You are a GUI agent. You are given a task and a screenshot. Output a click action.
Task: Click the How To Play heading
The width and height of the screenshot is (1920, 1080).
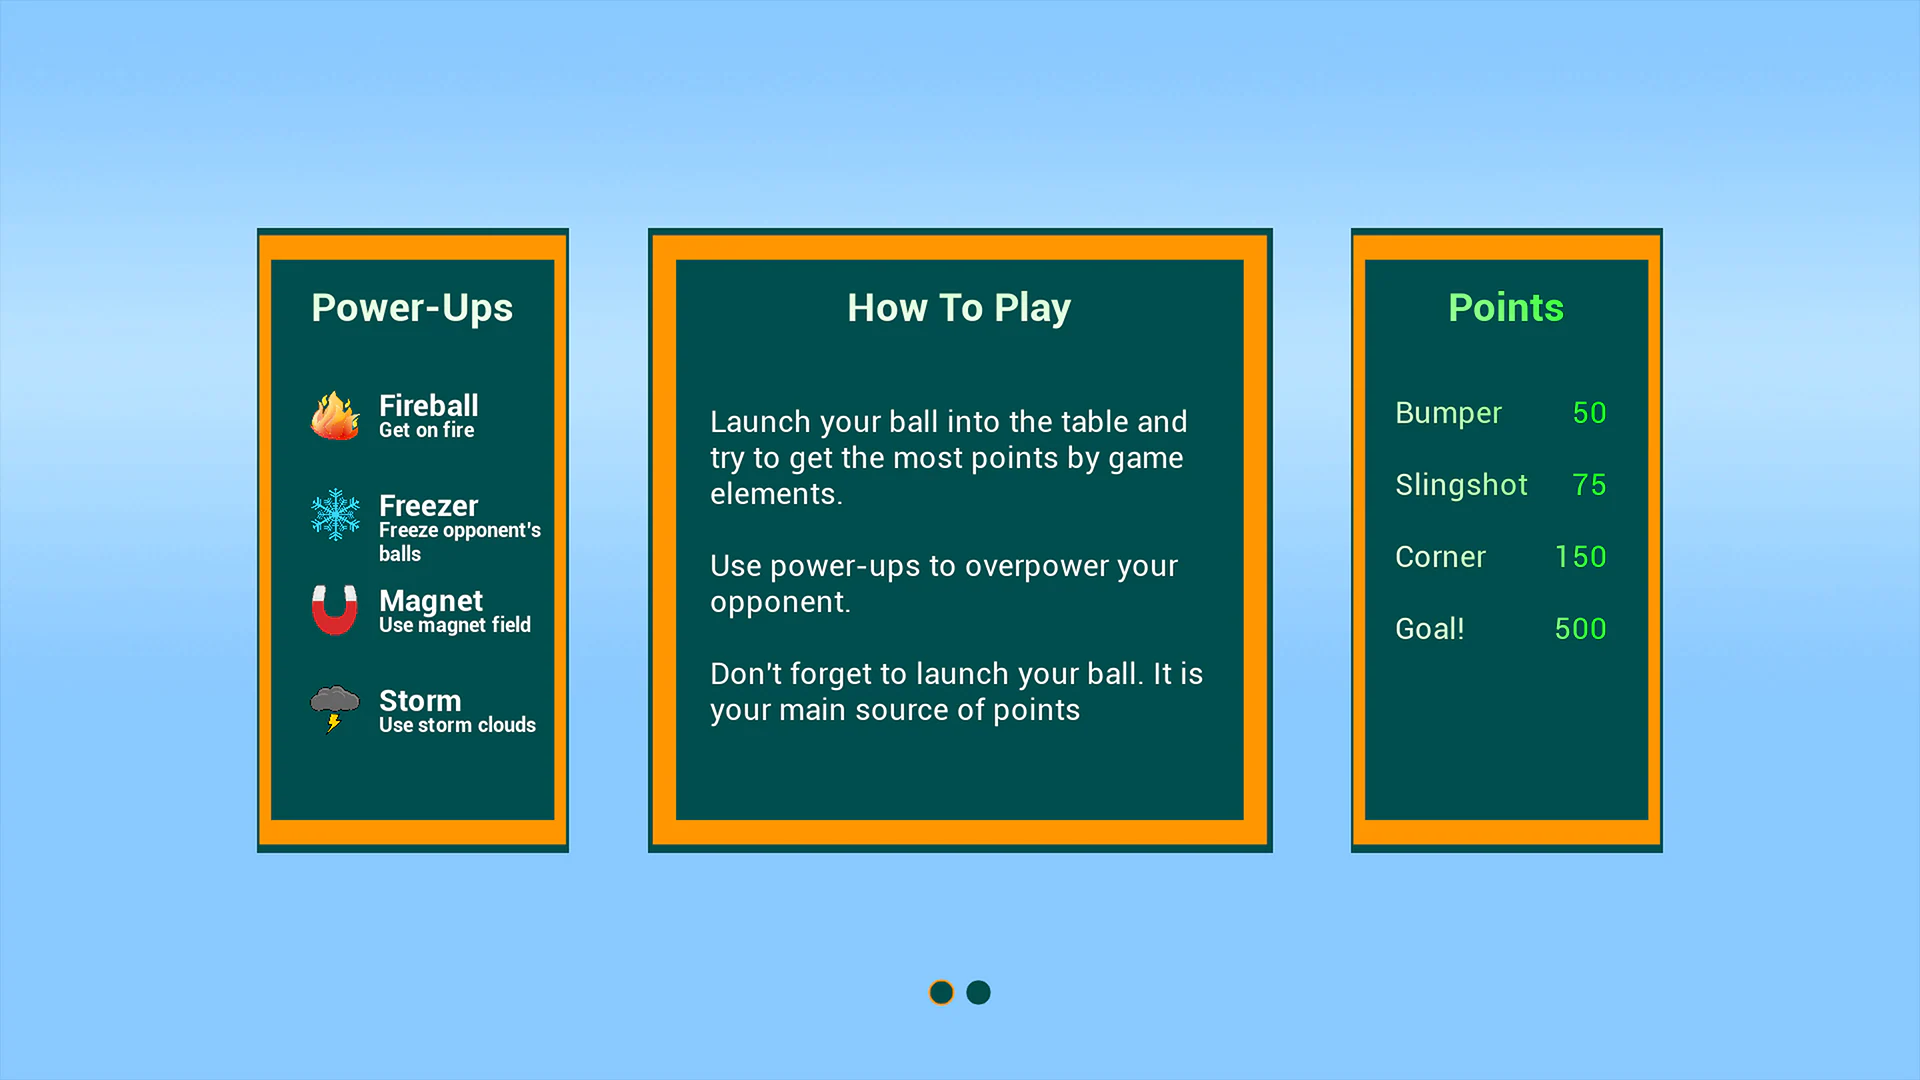[x=959, y=307]
